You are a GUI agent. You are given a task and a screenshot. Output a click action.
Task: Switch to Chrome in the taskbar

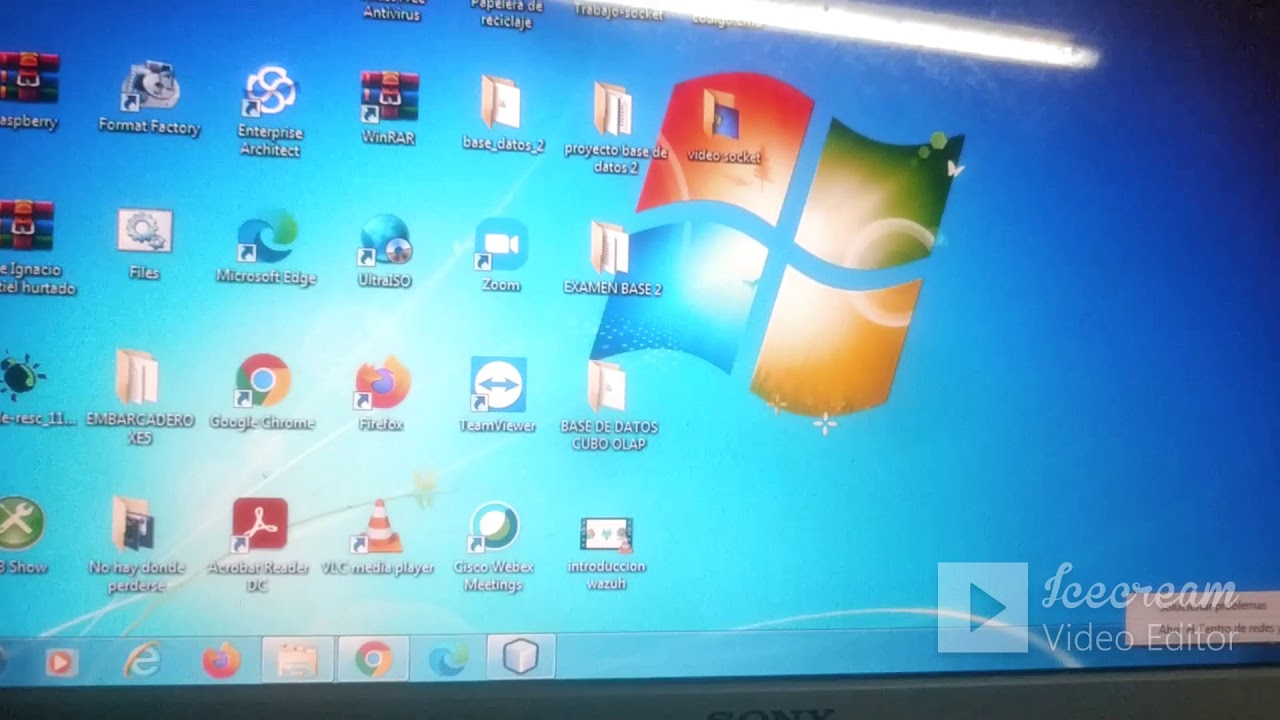(373, 659)
